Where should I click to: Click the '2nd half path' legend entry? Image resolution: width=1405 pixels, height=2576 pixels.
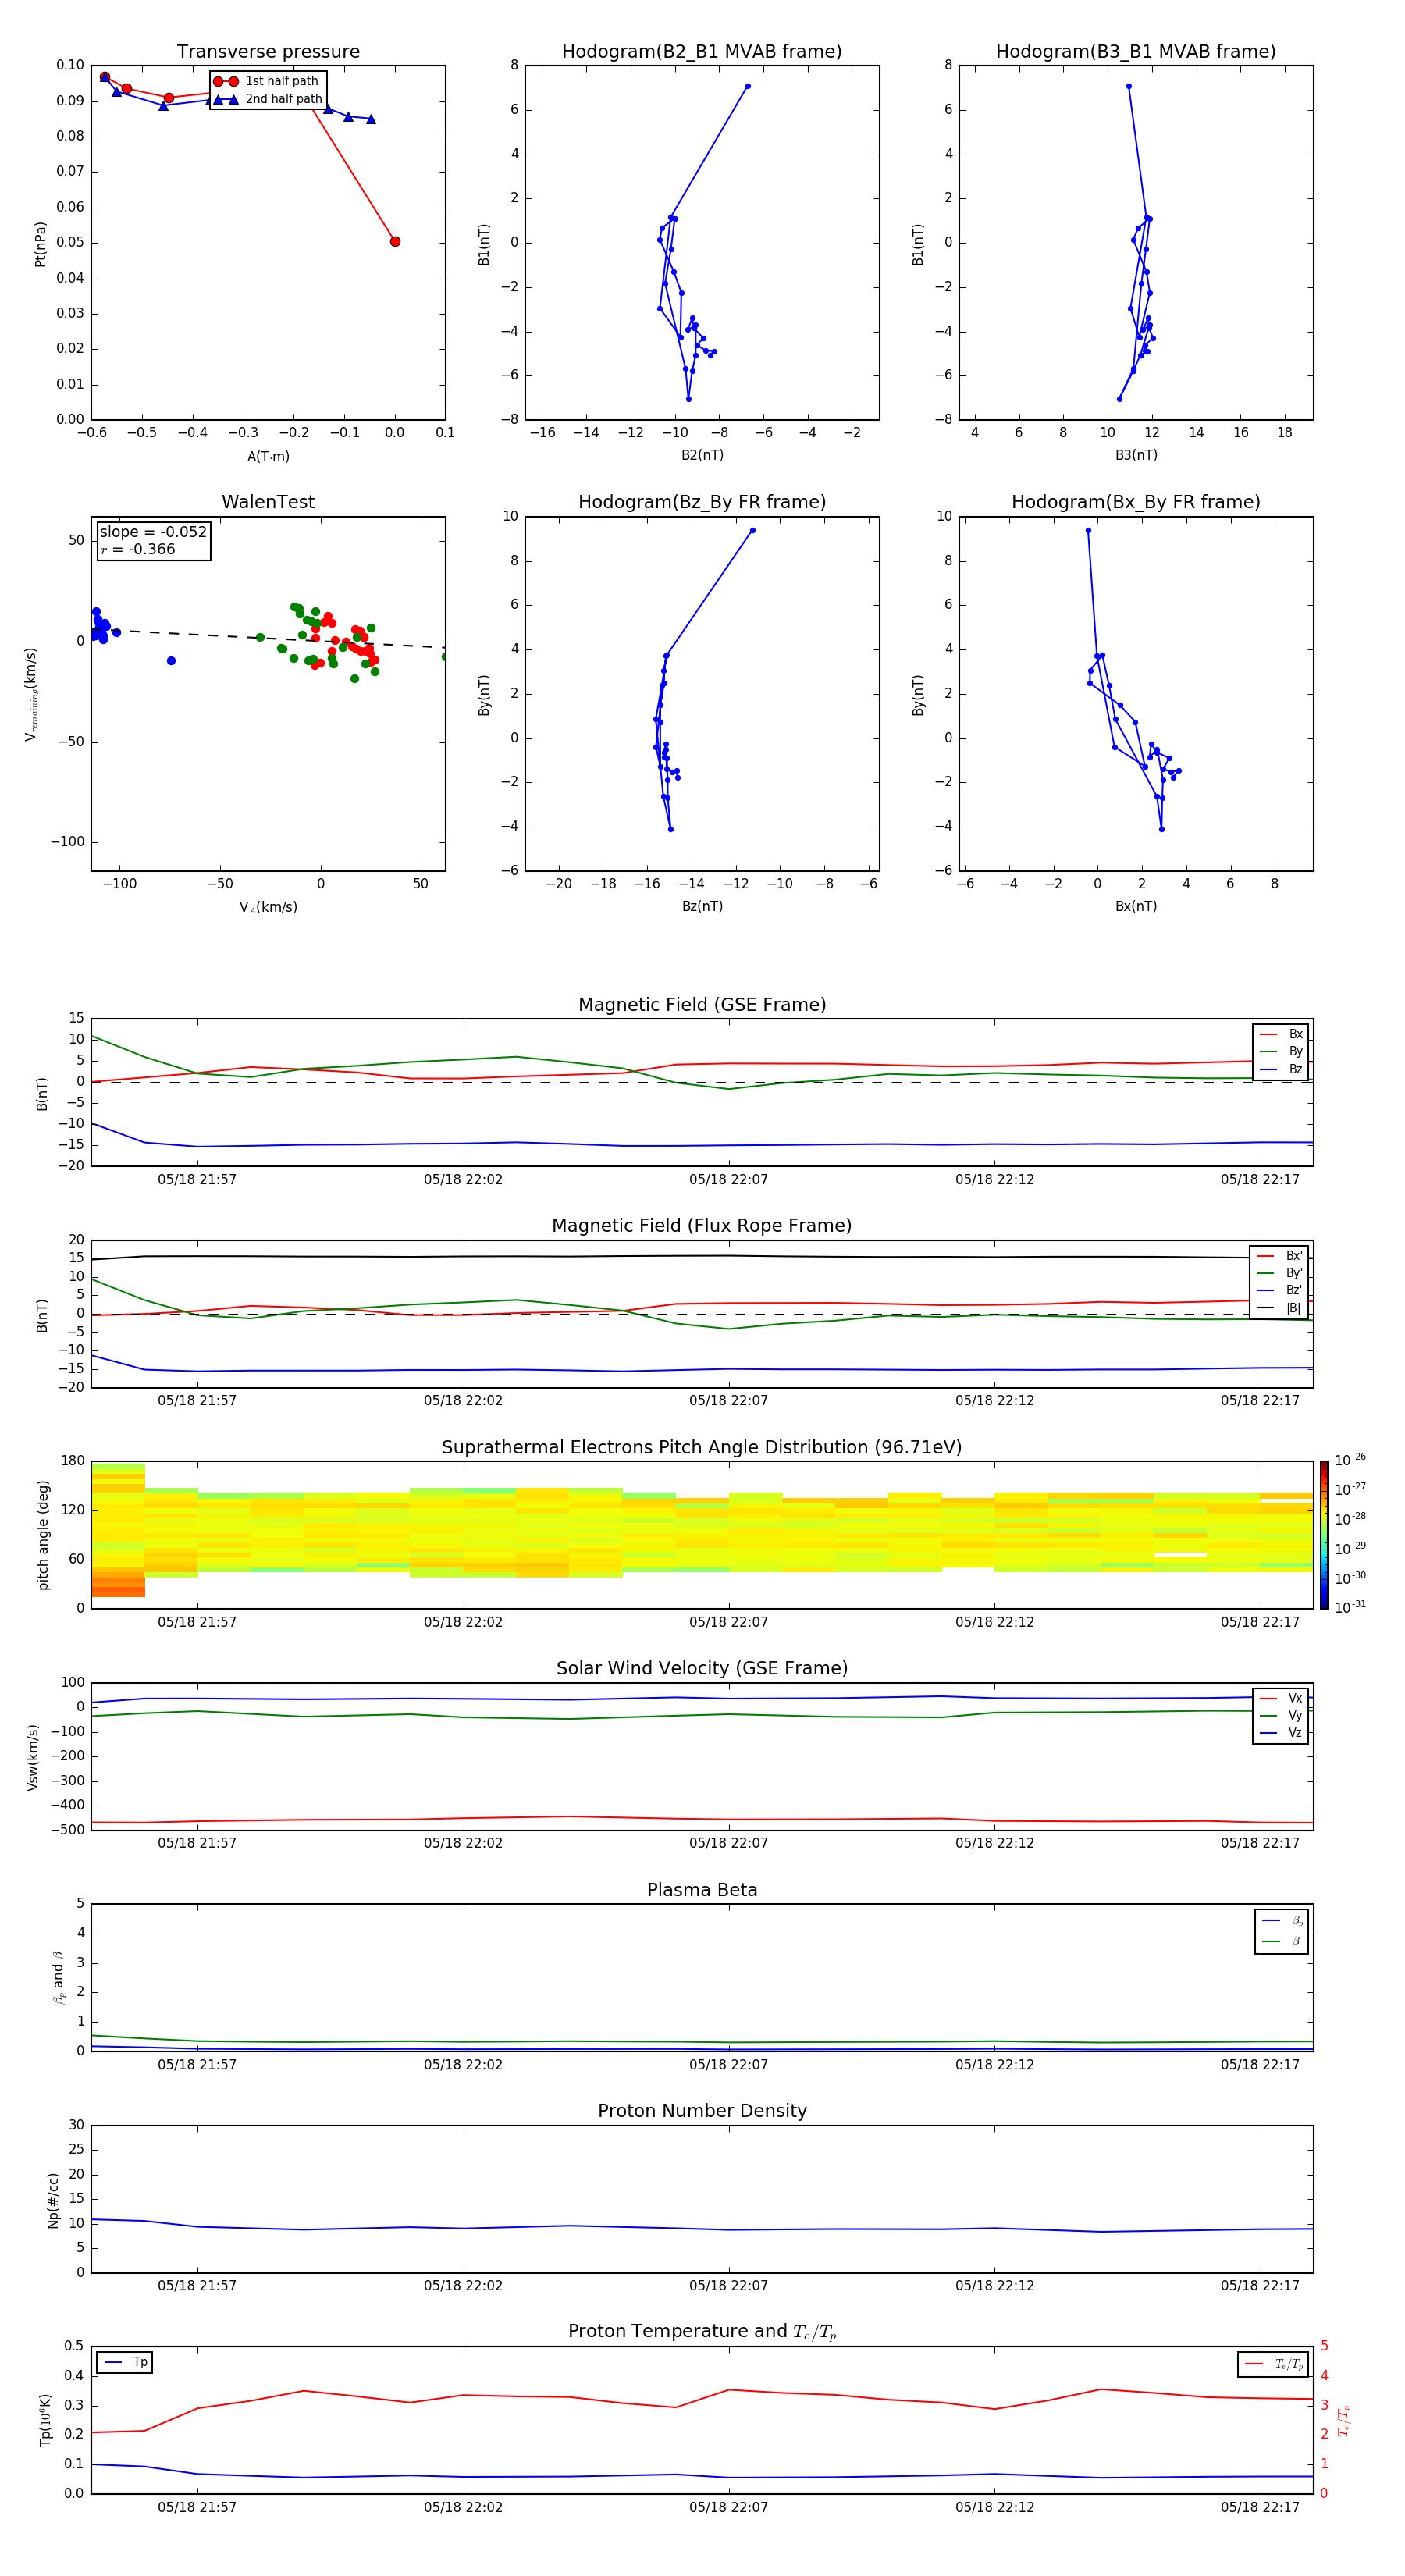click(x=268, y=99)
